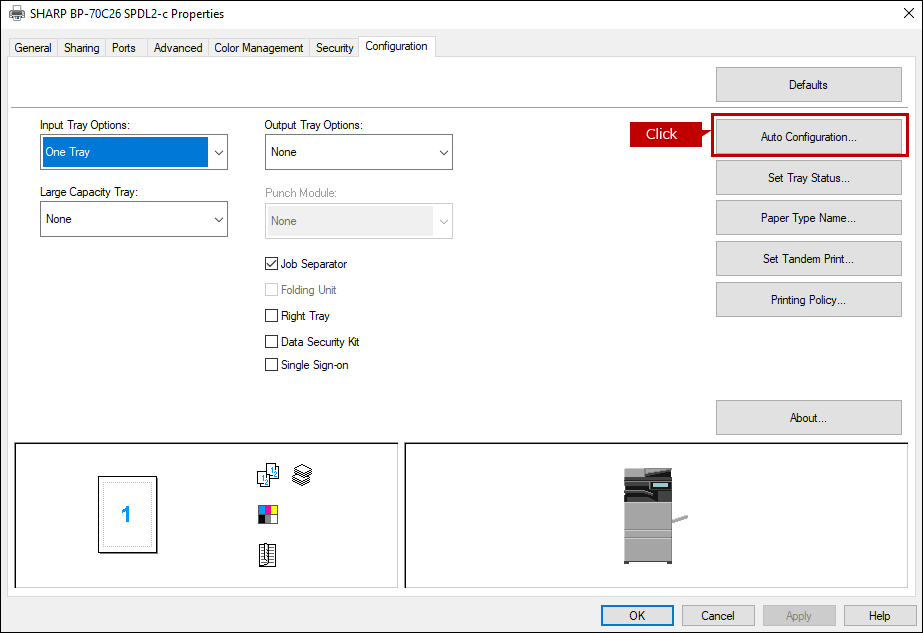Uncheck the Job Separator checkbox
The height and width of the screenshot is (633, 923).
point(271,264)
